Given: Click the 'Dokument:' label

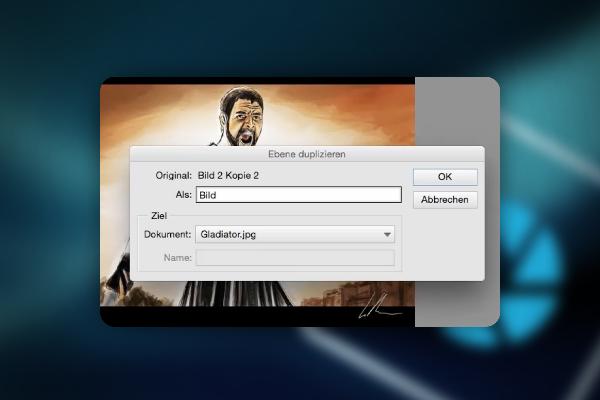Looking at the screenshot, I should click(168, 234).
